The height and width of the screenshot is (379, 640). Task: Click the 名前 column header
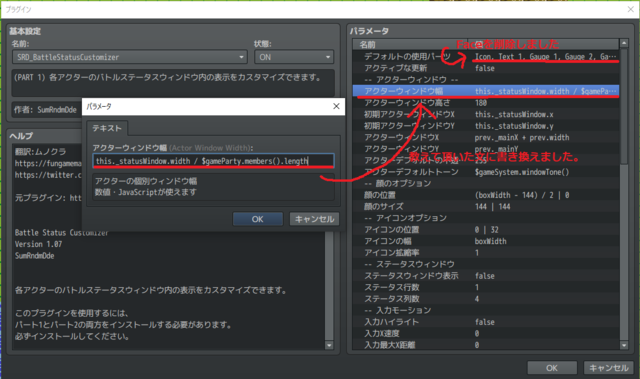(410, 44)
